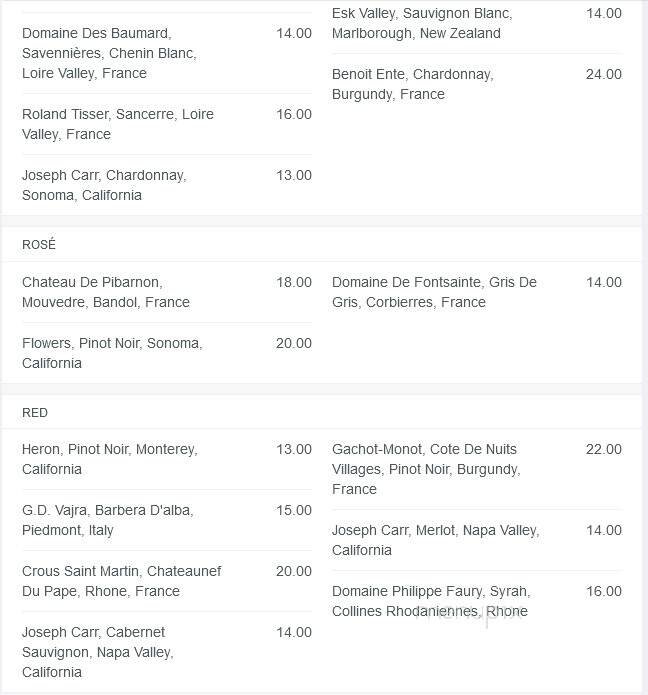
Task: Click Benoit Ente Chardonnay, Burgundy entry
Action: (x=413, y=84)
